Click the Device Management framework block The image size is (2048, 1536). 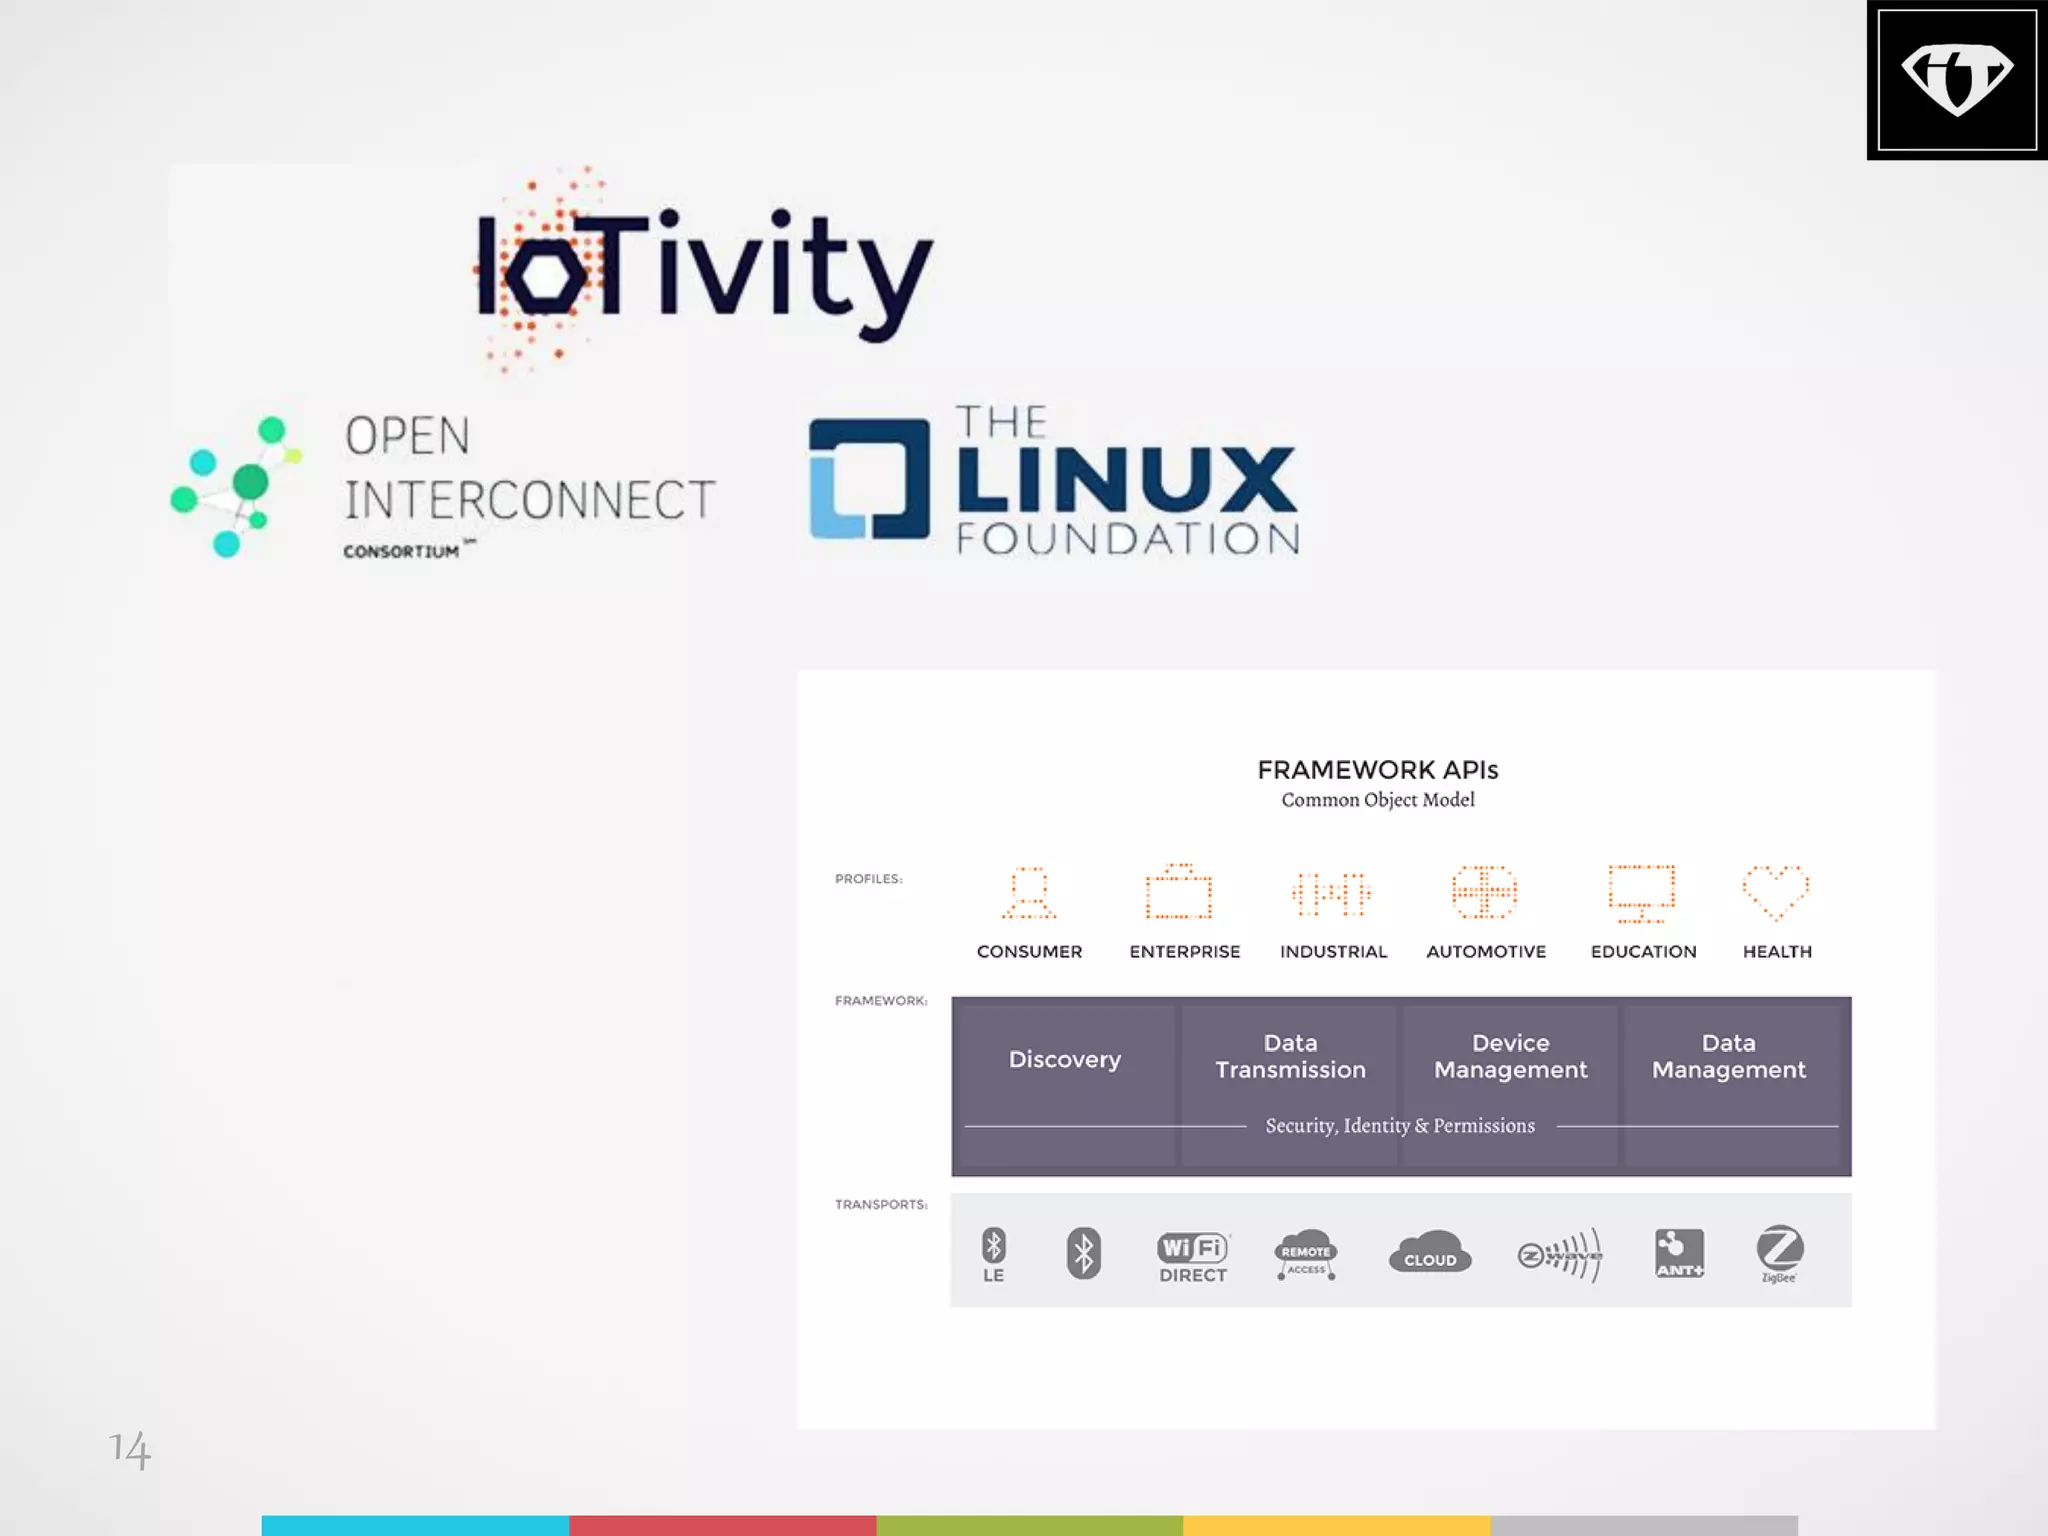[1510, 1057]
